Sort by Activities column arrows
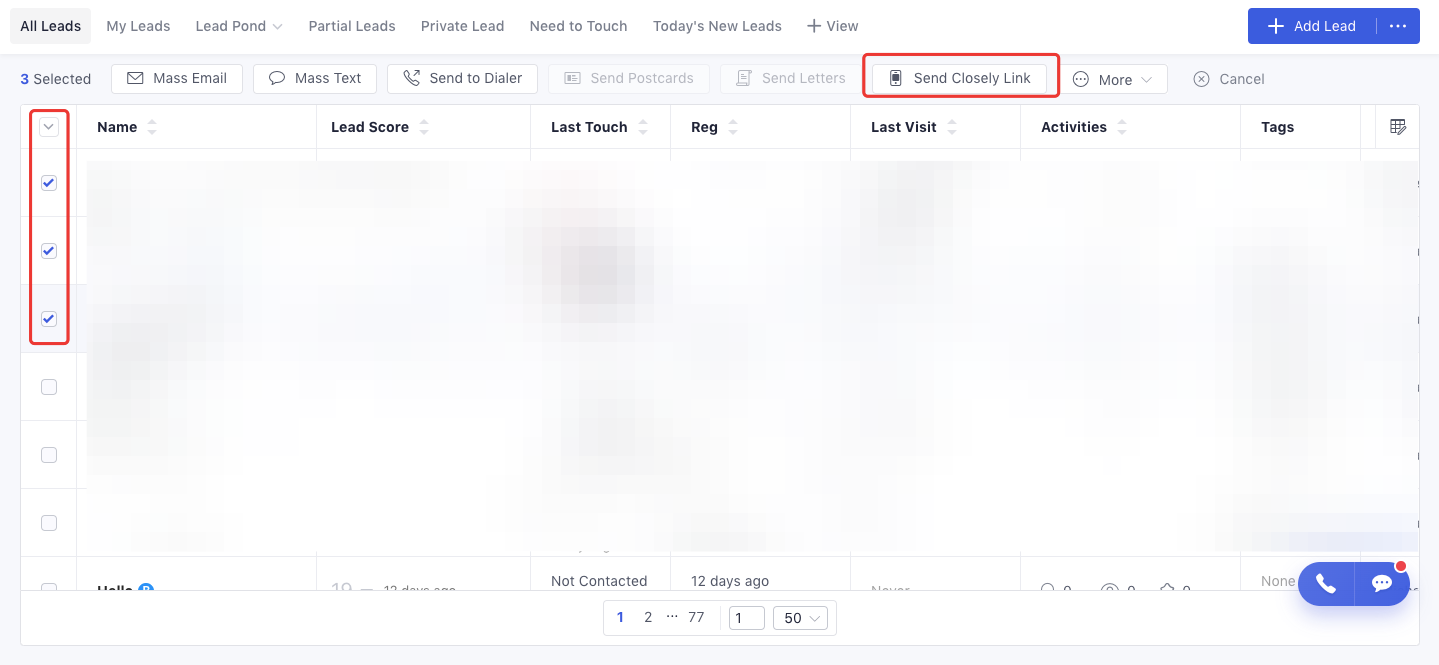The width and height of the screenshot is (1439, 665). point(1122,127)
